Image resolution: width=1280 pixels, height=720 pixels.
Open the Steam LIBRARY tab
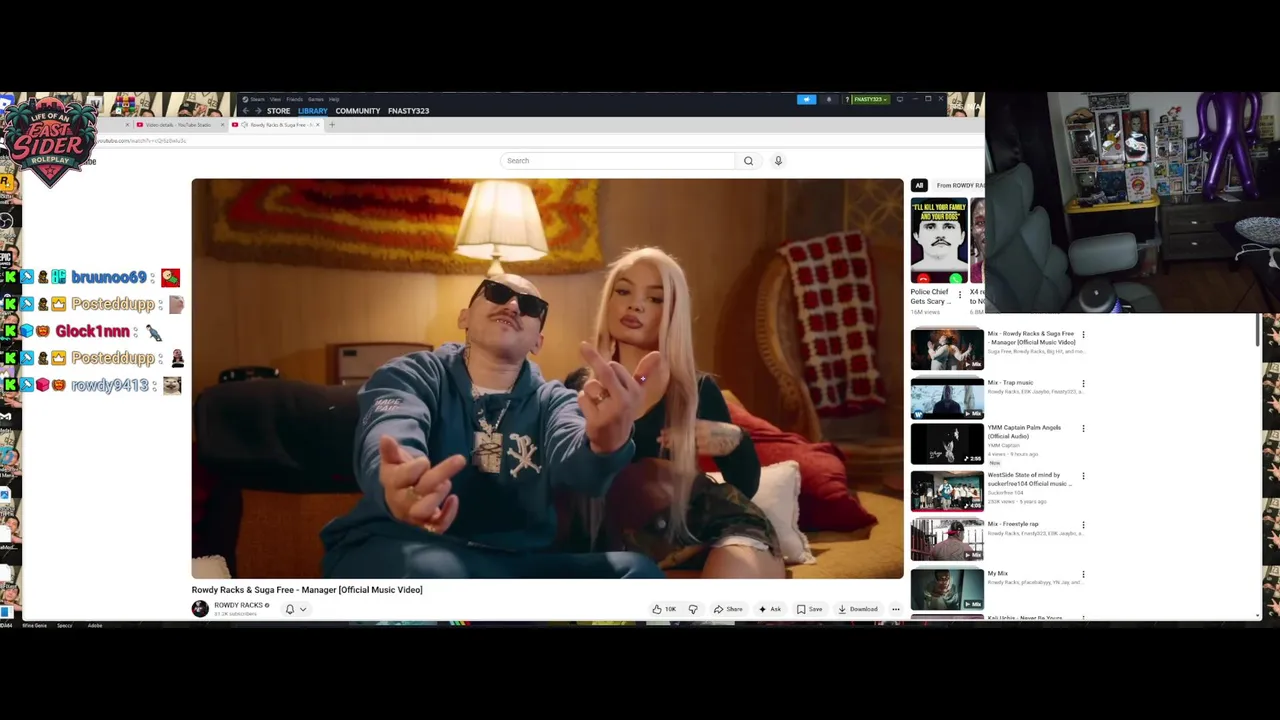tap(312, 111)
